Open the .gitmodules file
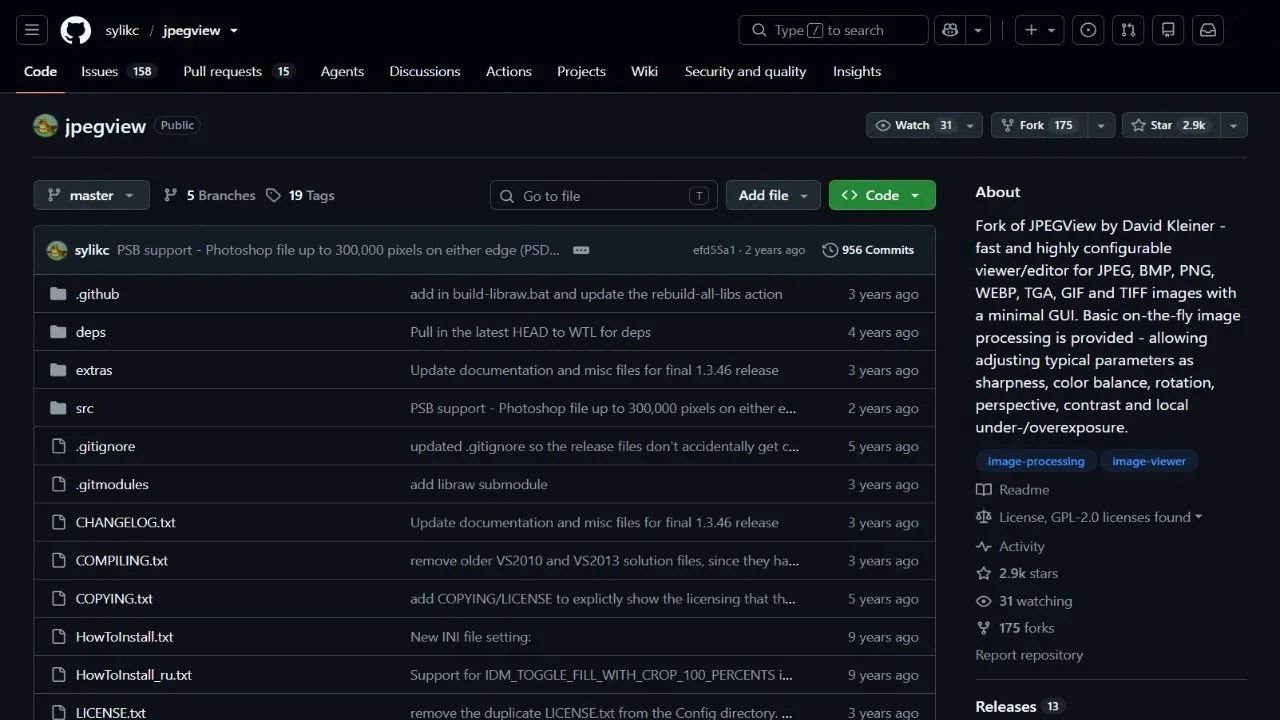The width and height of the screenshot is (1280, 720). (x=112, y=484)
